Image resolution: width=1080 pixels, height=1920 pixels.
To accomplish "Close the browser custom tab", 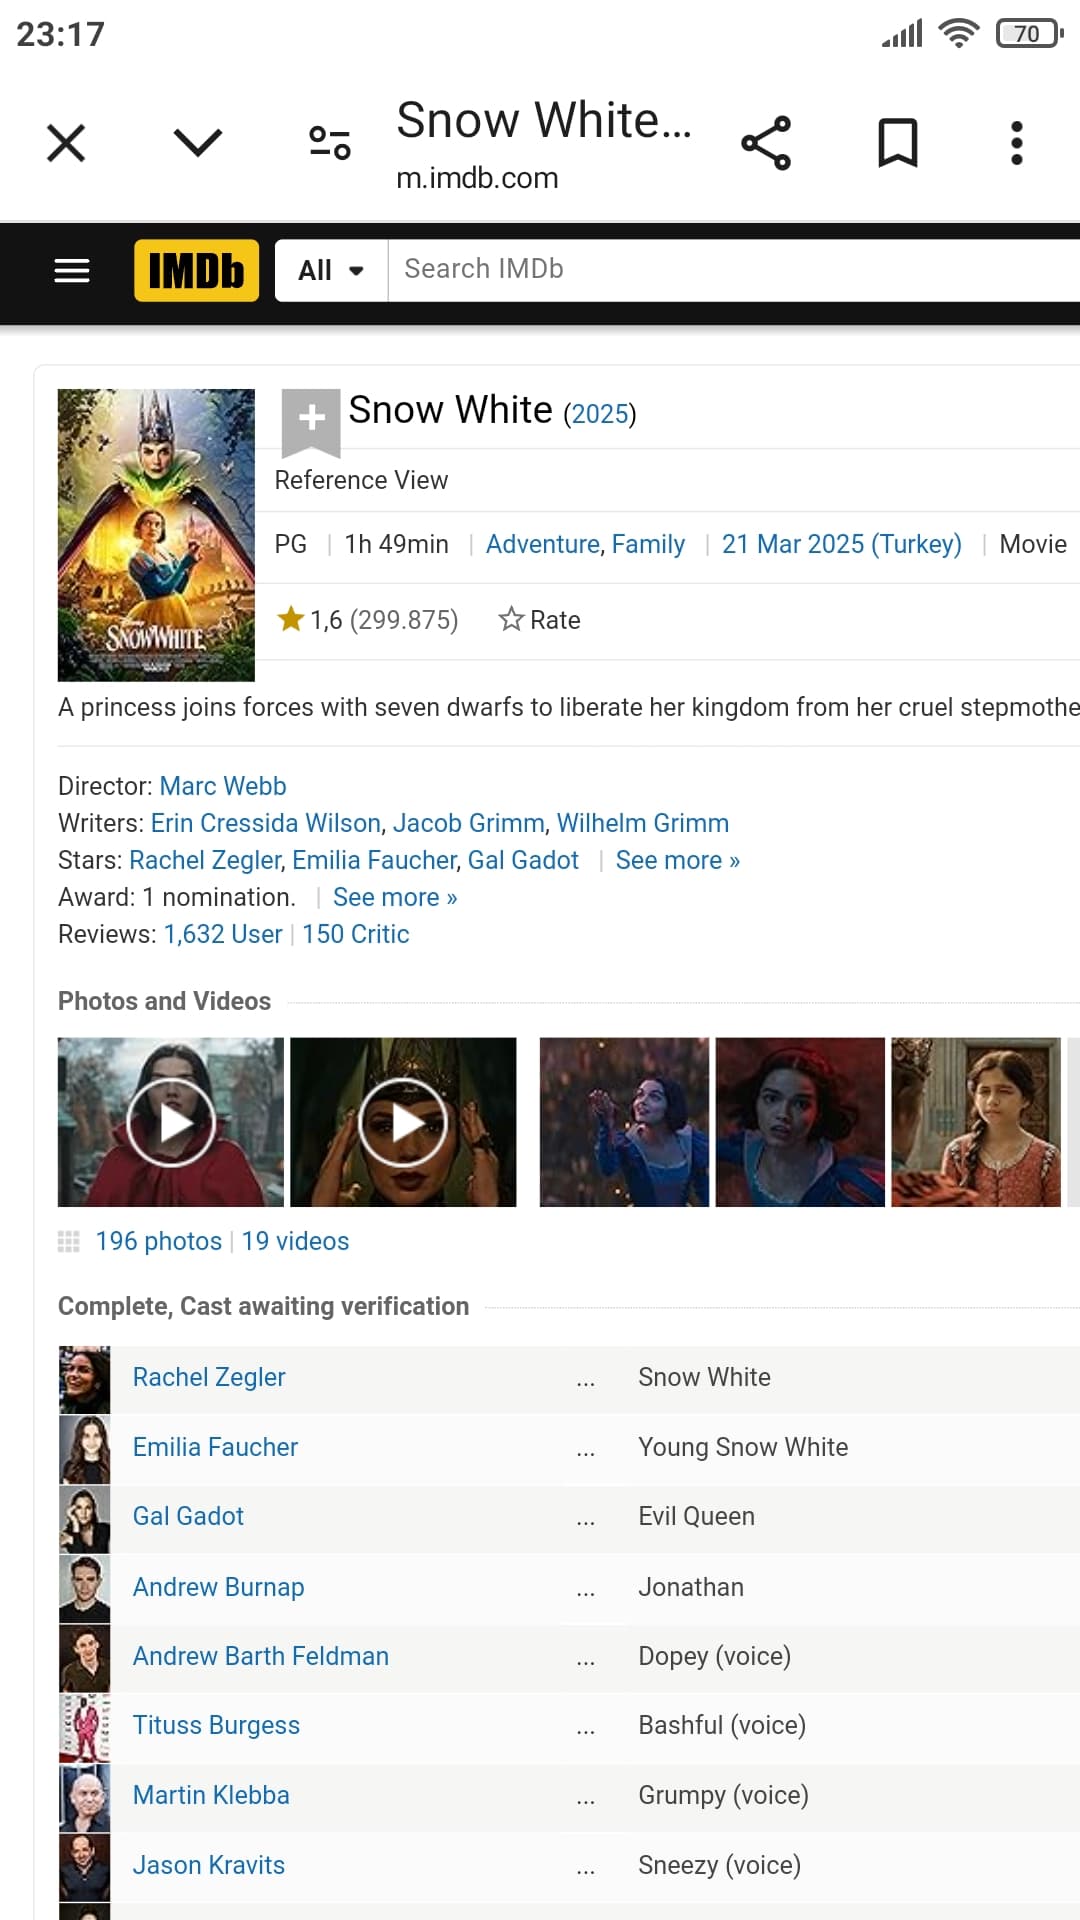I will click(66, 143).
